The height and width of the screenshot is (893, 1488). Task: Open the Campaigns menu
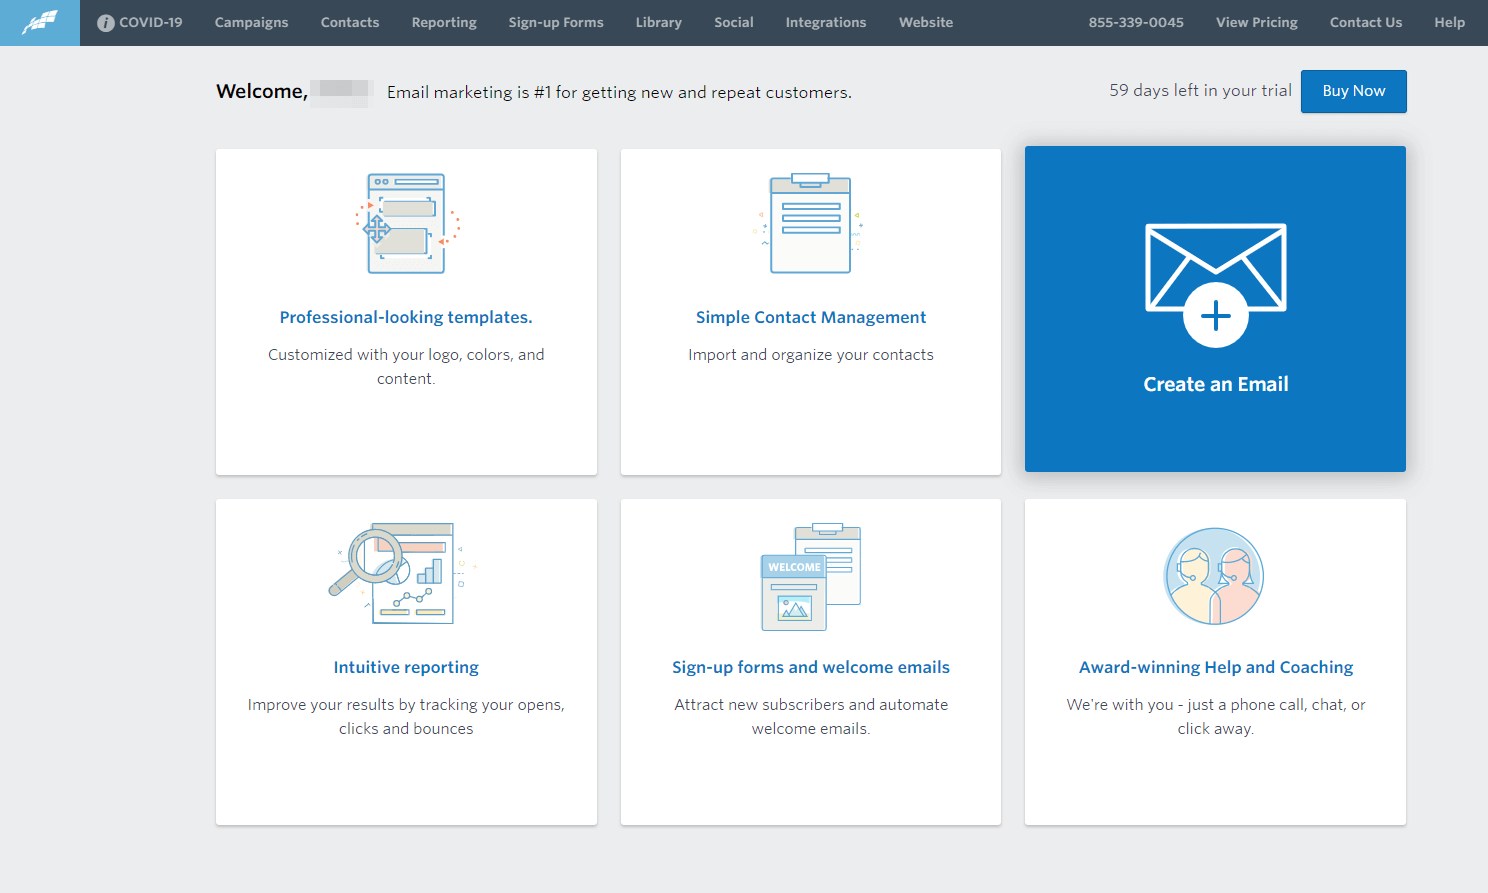click(x=251, y=22)
